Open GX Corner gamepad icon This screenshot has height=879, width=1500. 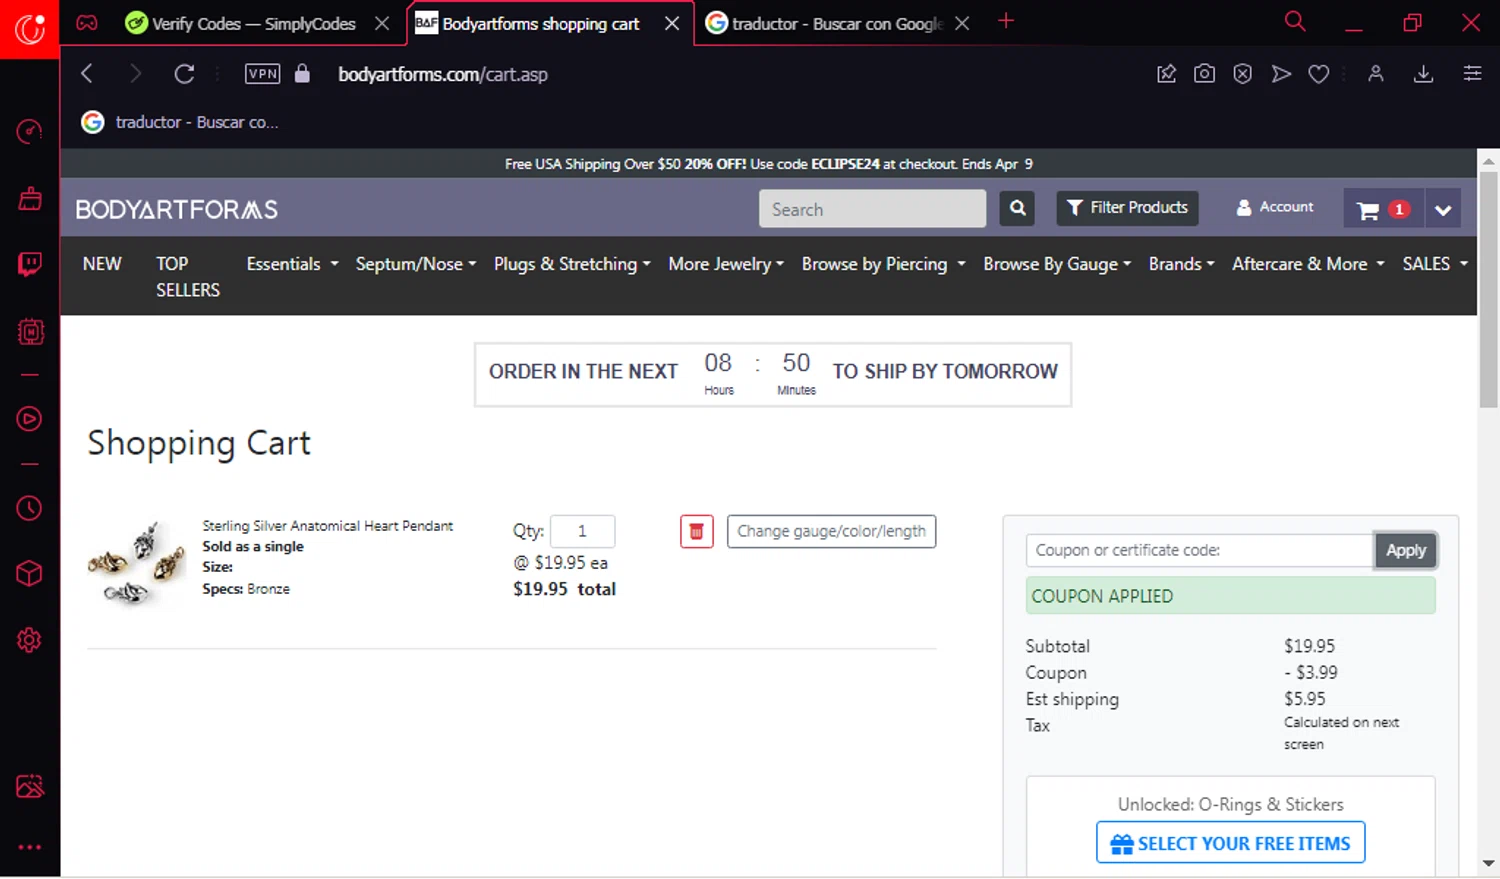pyautogui.click(x=87, y=23)
